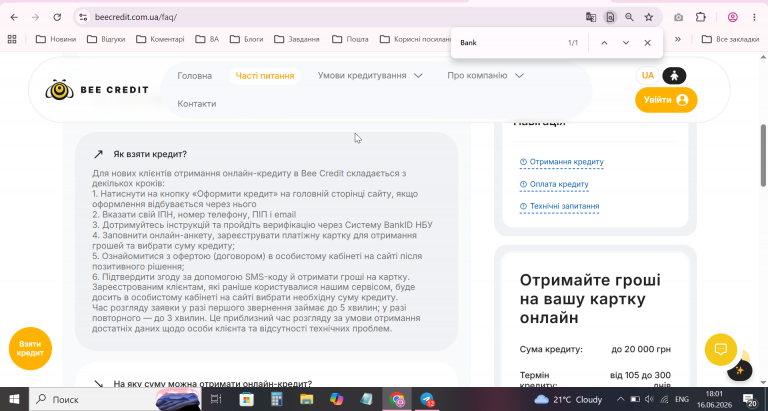
Task: Open the Все закладки folder
Action: tap(730, 39)
